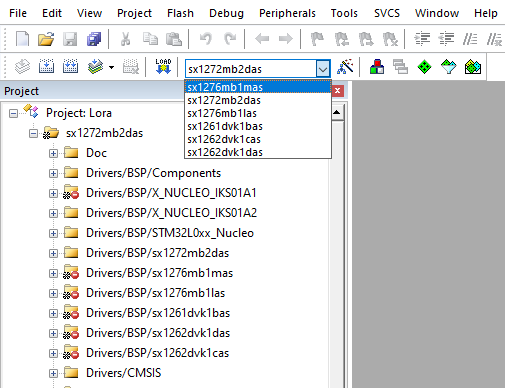Click the Undo arrow icon
The width and height of the screenshot is (505, 388).
(x=205, y=39)
